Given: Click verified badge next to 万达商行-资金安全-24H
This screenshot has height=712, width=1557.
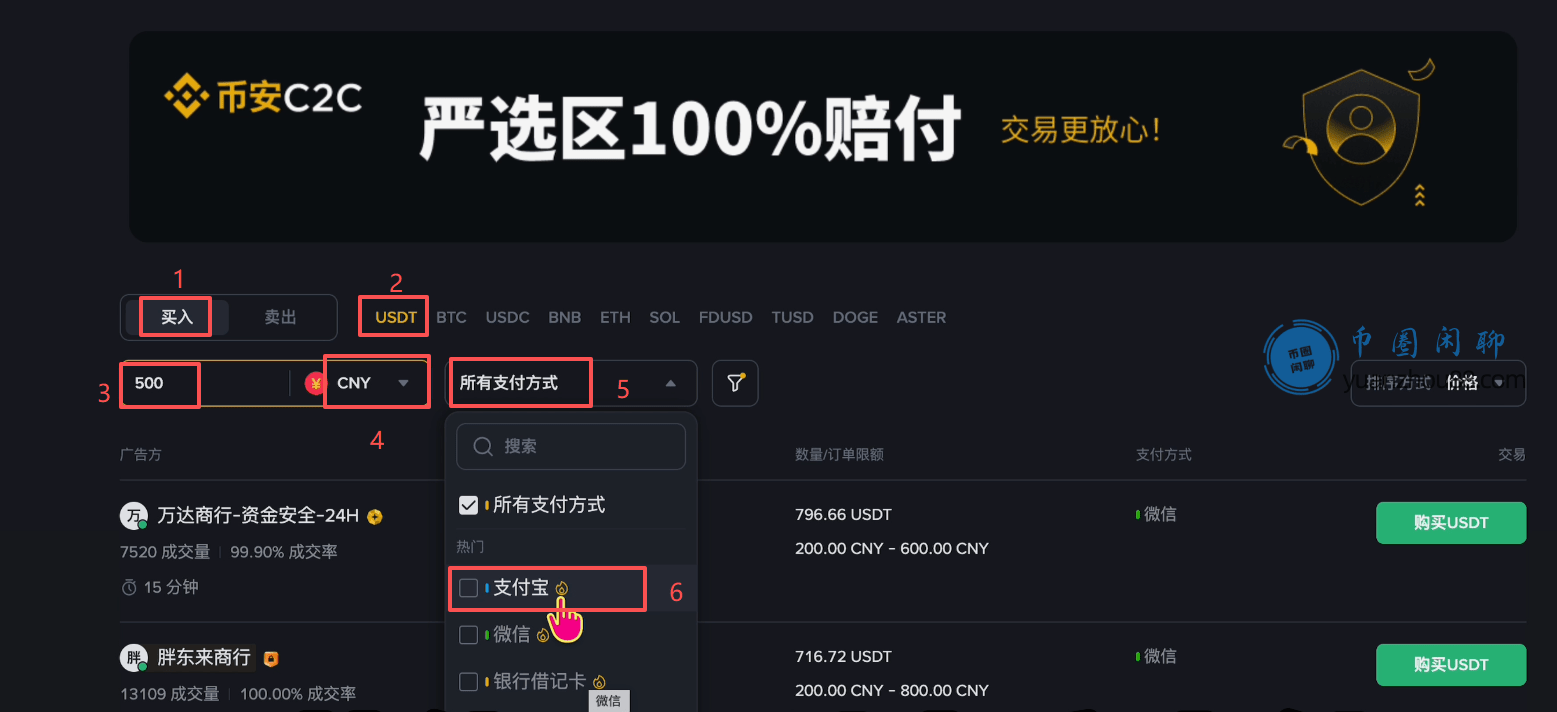Looking at the screenshot, I should pos(375,517).
